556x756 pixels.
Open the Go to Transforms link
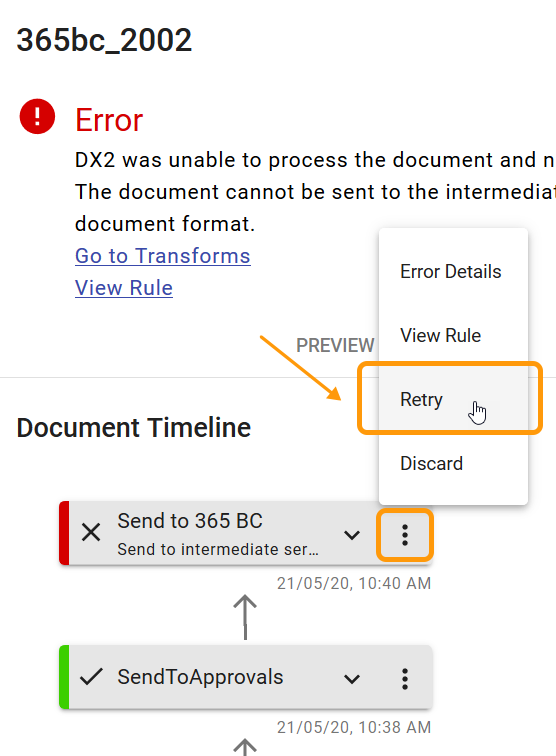click(163, 256)
